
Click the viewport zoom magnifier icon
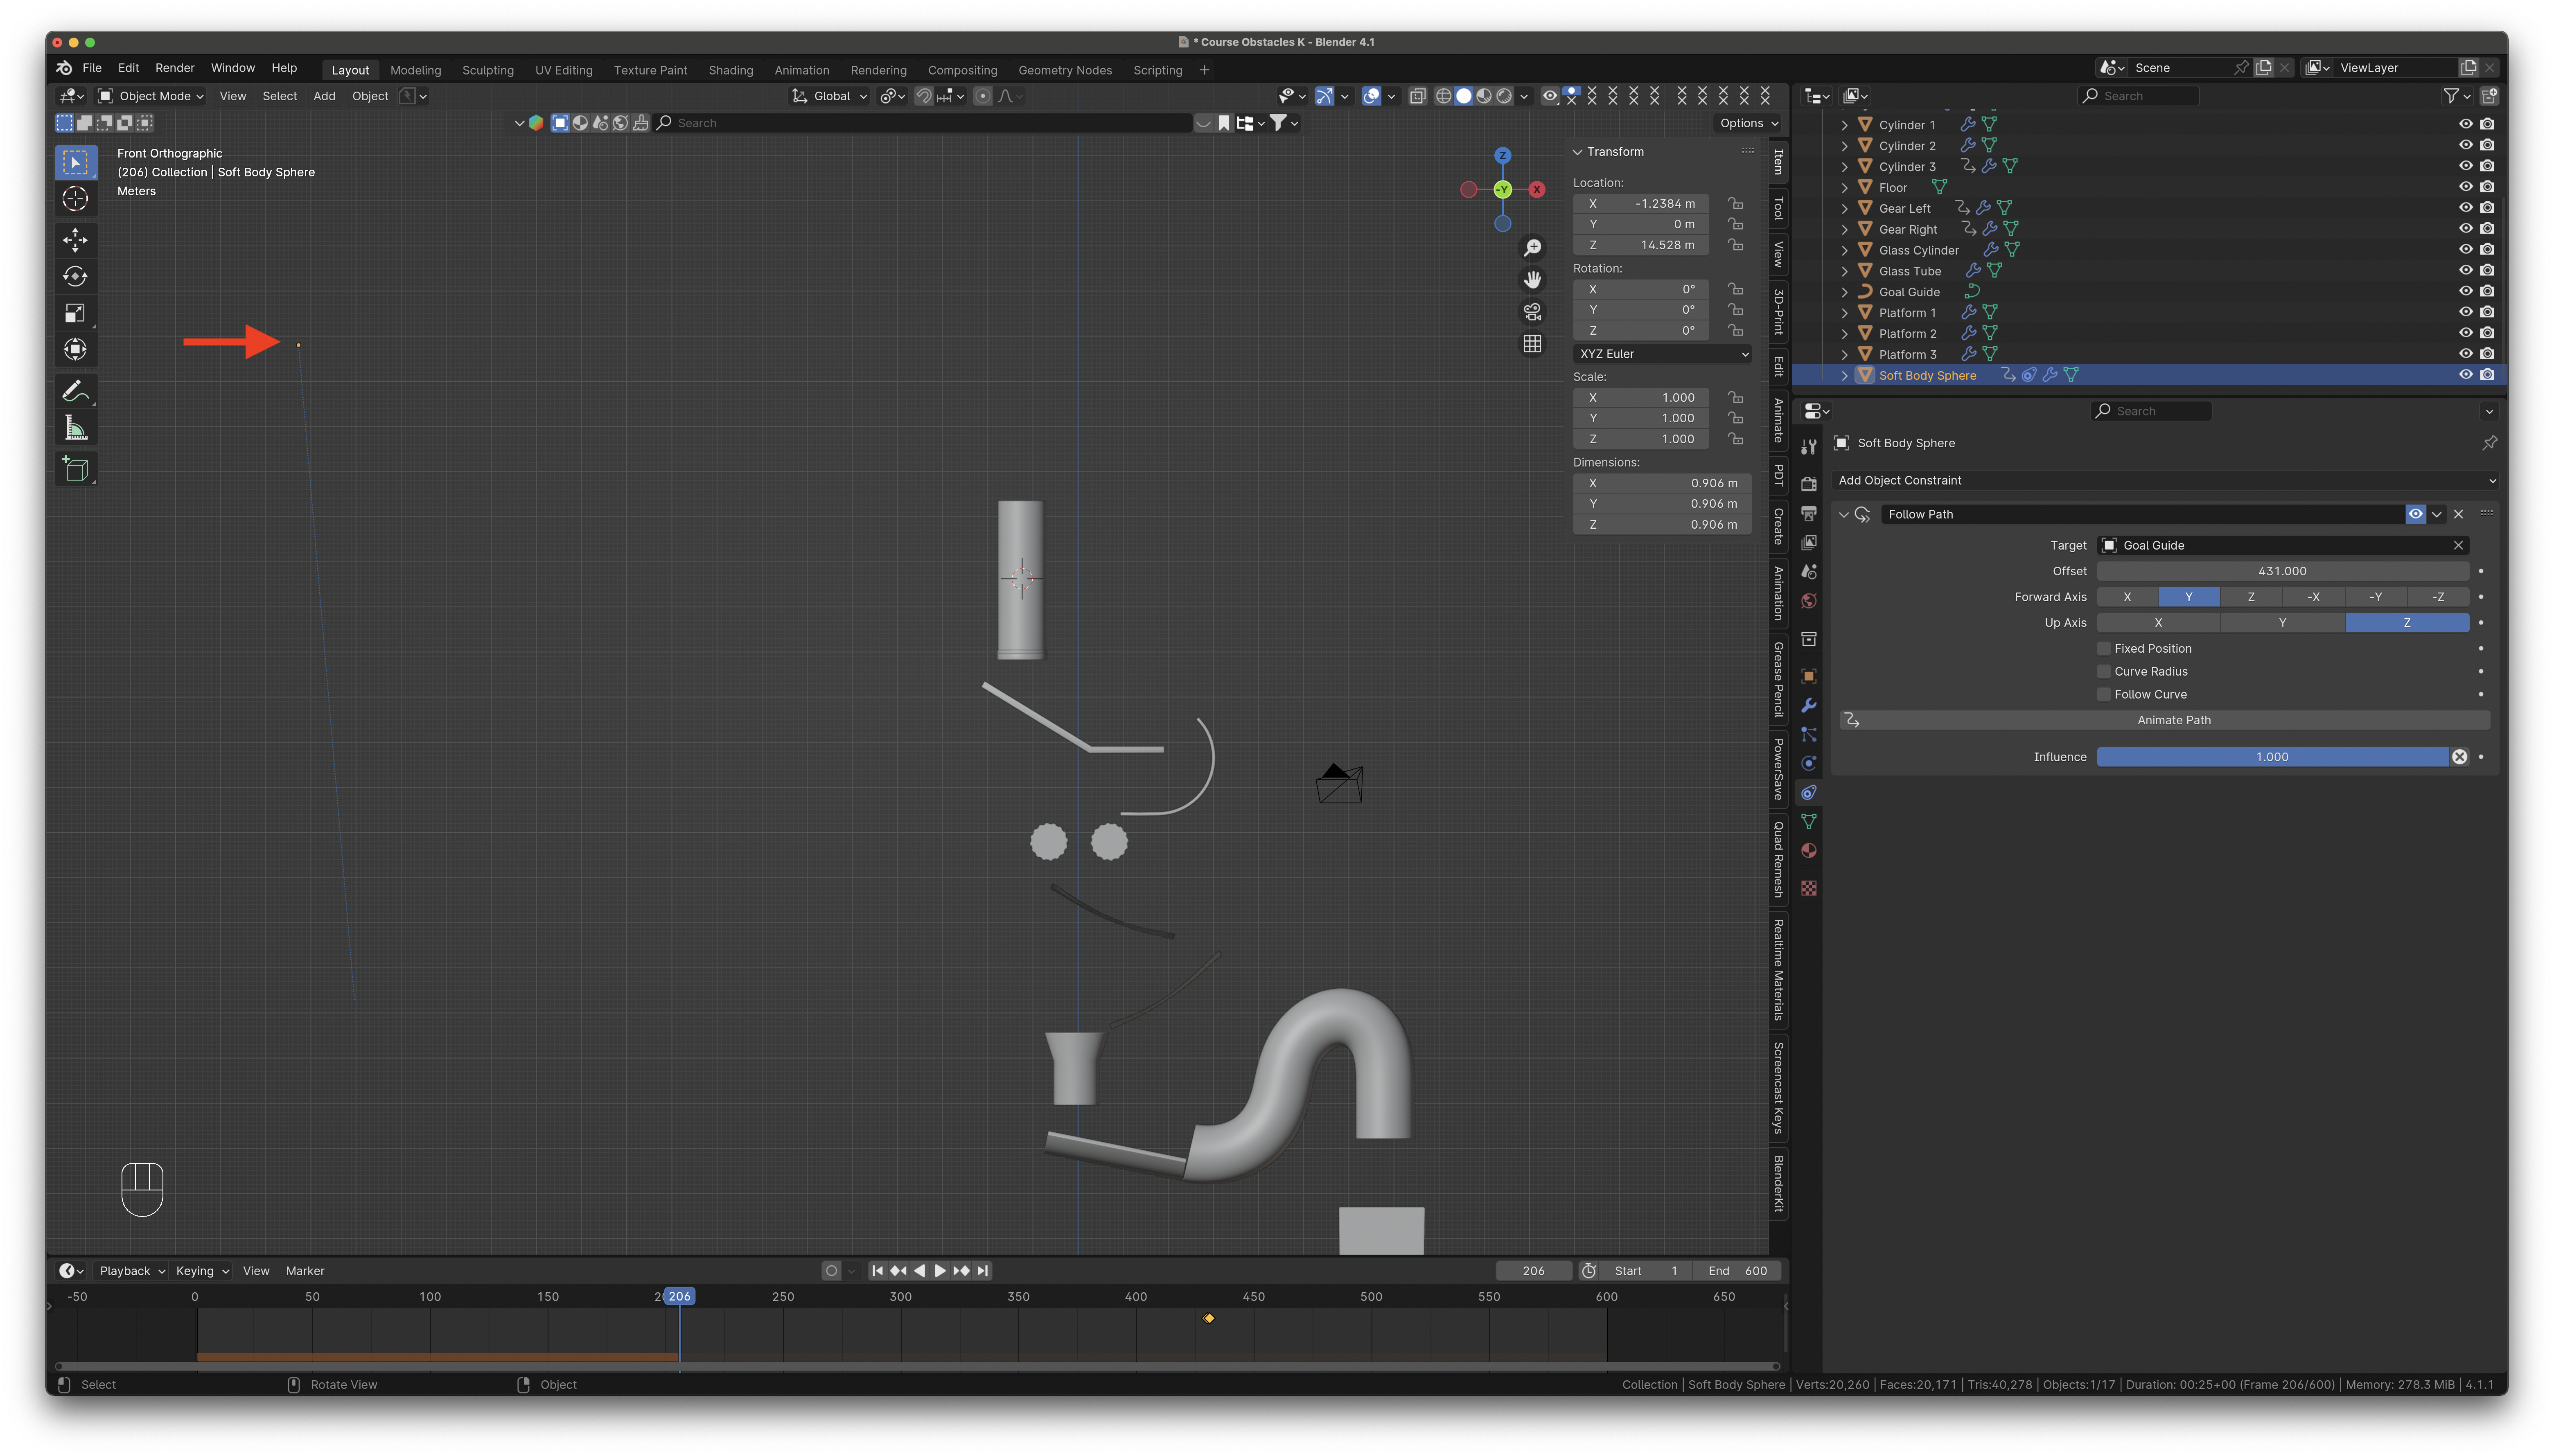(x=1532, y=248)
